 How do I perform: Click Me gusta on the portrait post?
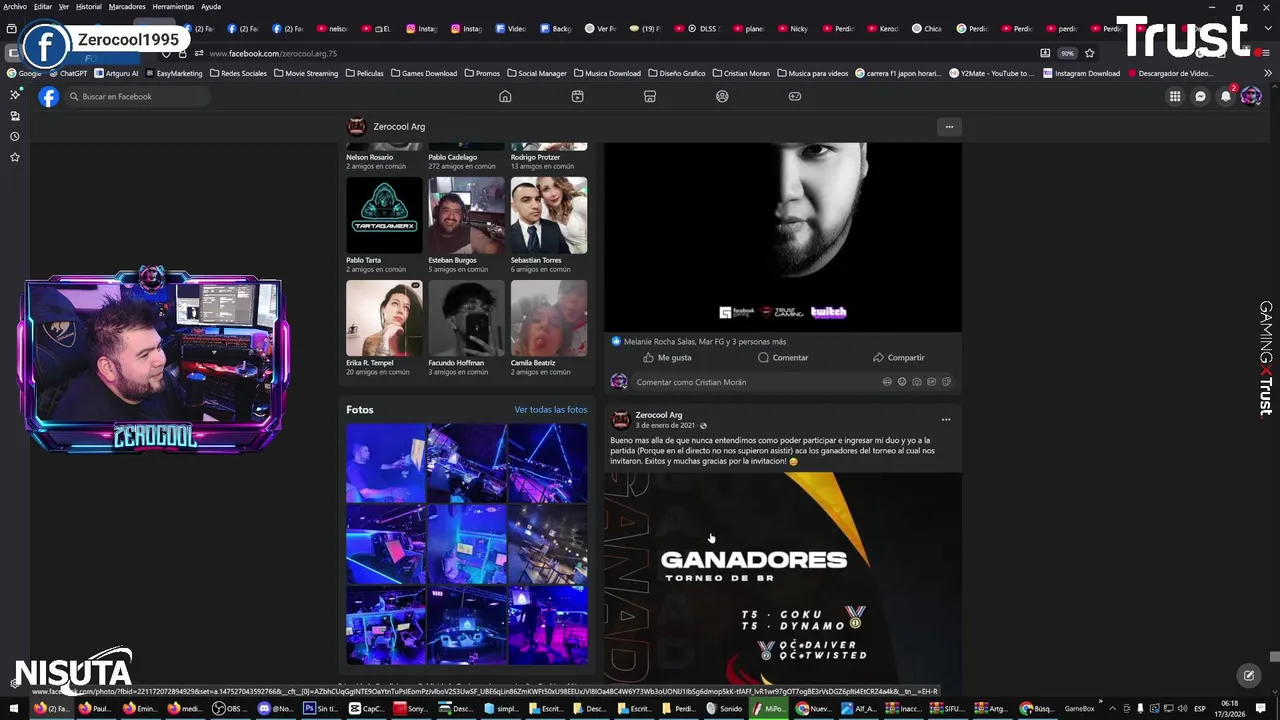pos(668,357)
